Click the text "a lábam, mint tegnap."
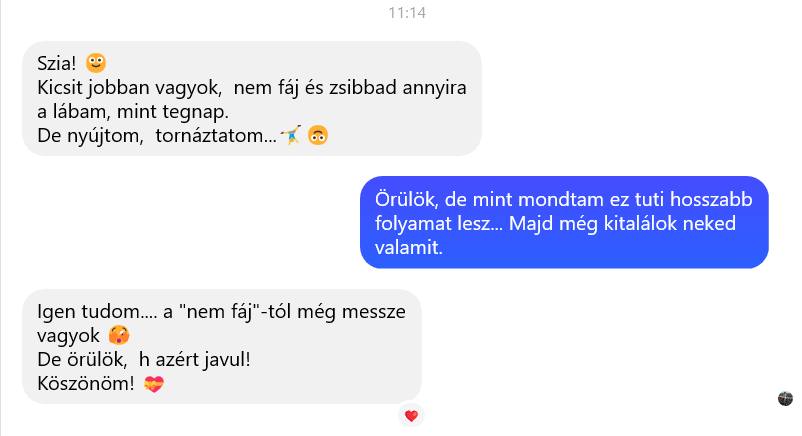 tap(133, 112)
